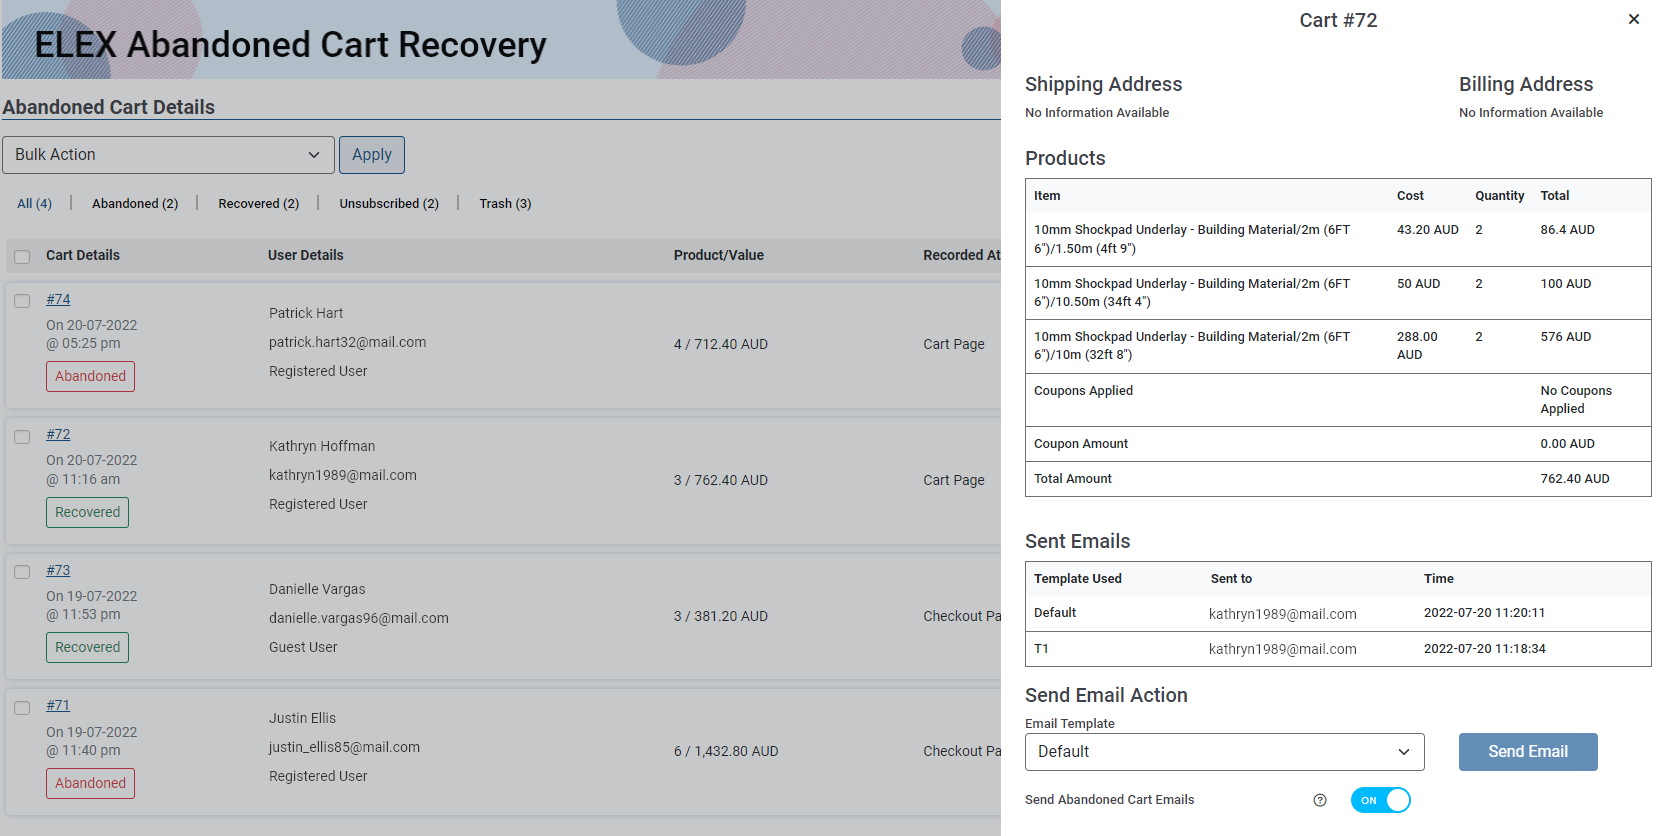Click Cart Details column header
1668x836 pixels.
[83, 255]
